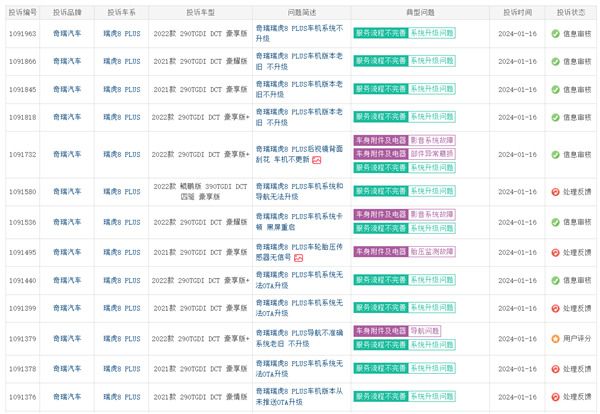
Task: Click 车身附件及电器 tag in row 1091495
Action: point(381,252)
